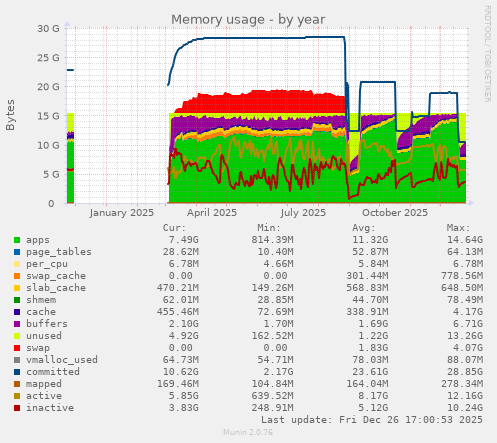
Task: Click the 'inactive' legend label
Action: (x=50, y=408)
